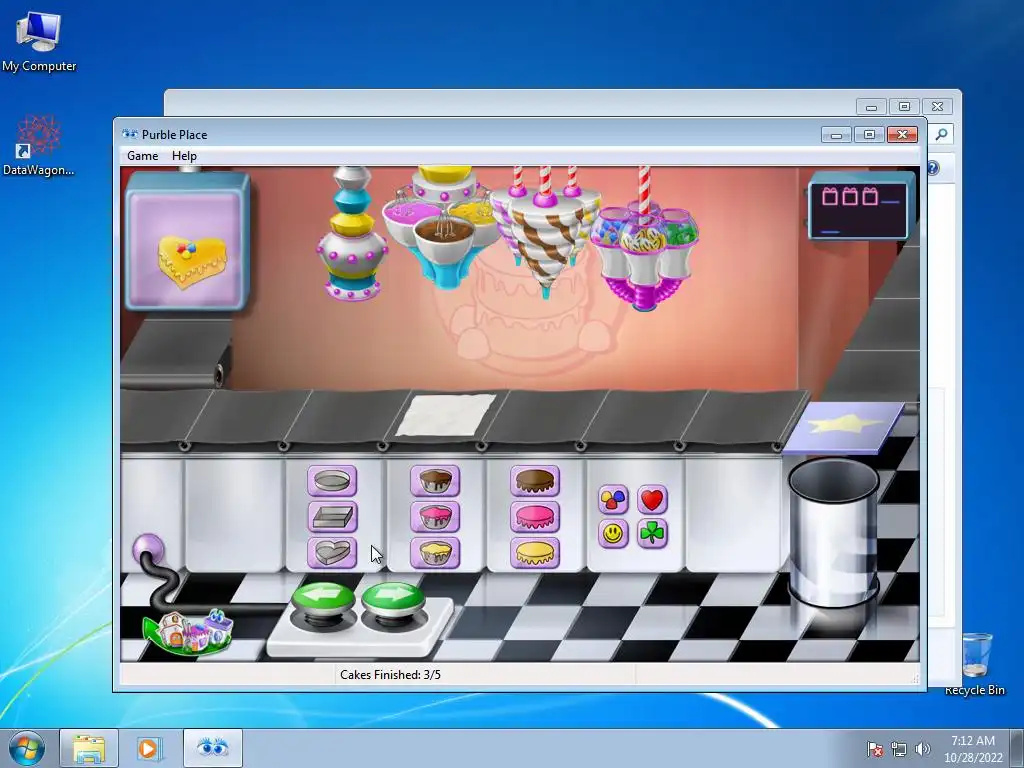Open the Windows Start menu

coord(27,748)
